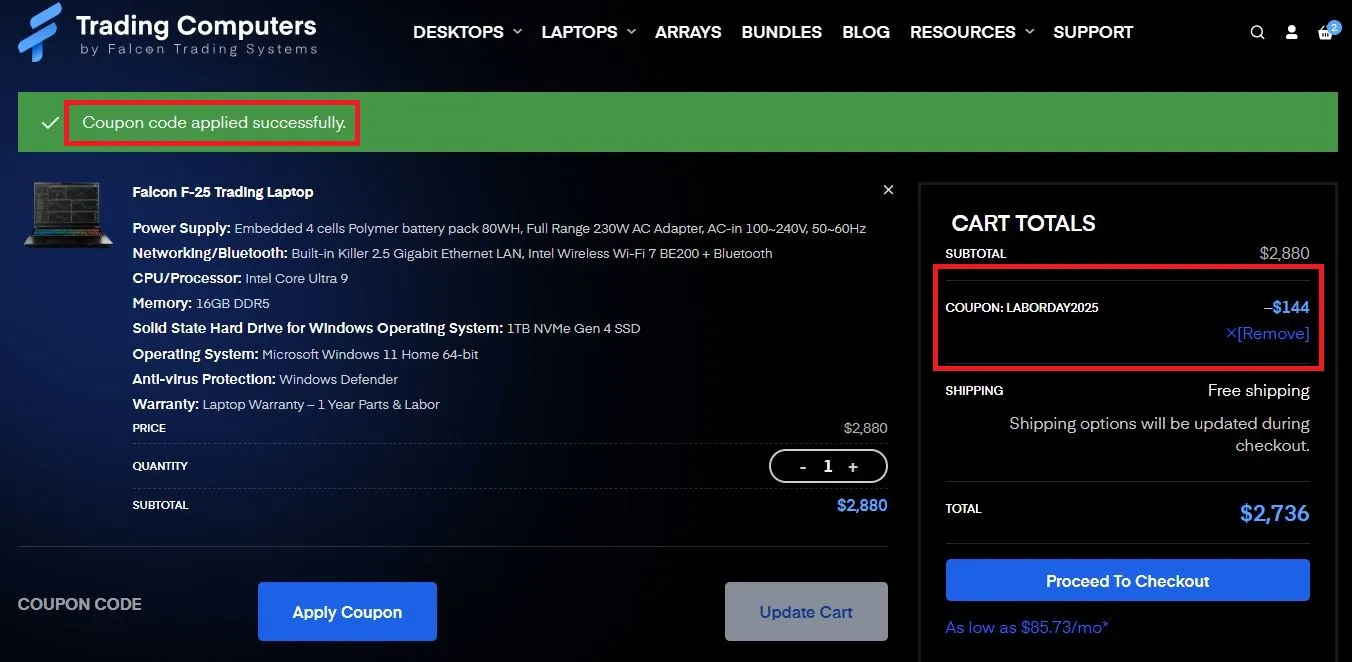Screen dimensions: 1352x662
Task: Select 'Laptop Warranty – 1 Year Parts & Labor'
Action: coord(321,405)
